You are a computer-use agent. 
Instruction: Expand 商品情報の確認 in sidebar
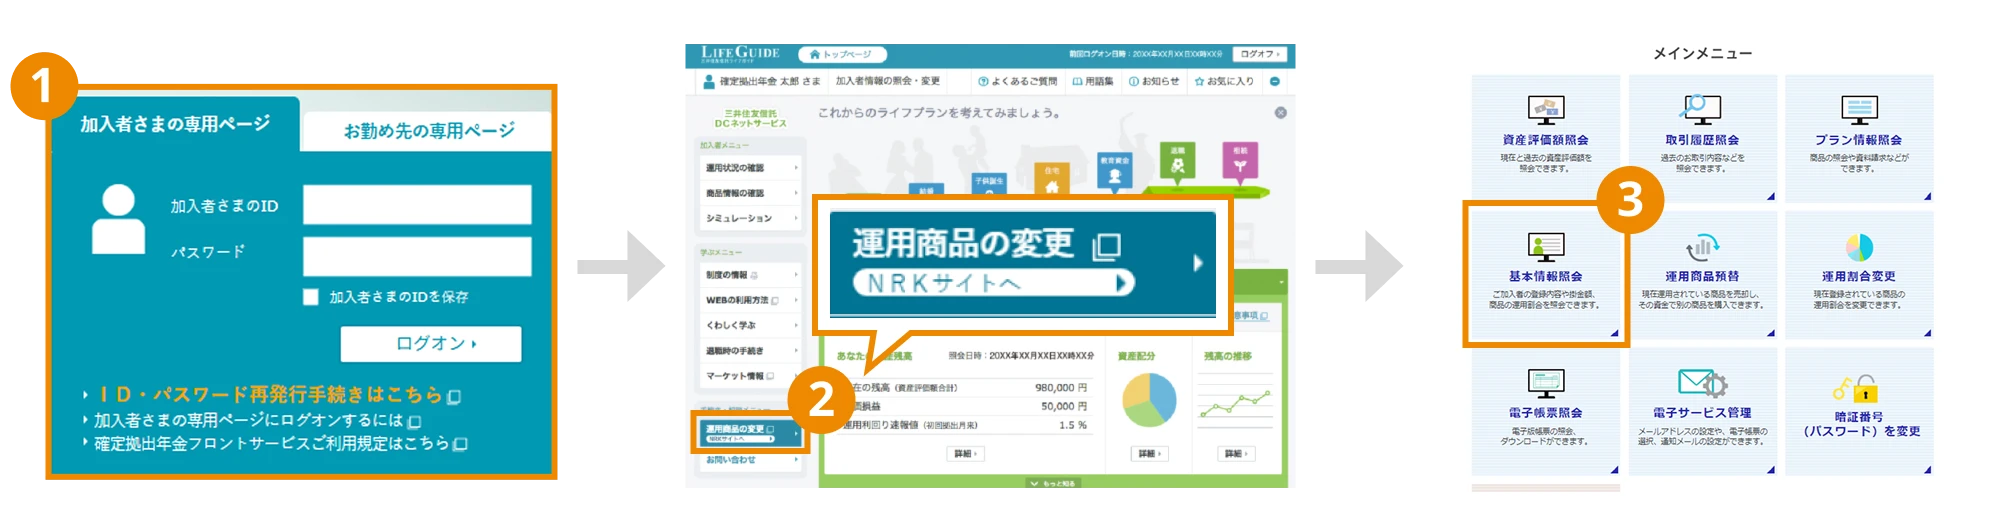[x=751, y=193]
